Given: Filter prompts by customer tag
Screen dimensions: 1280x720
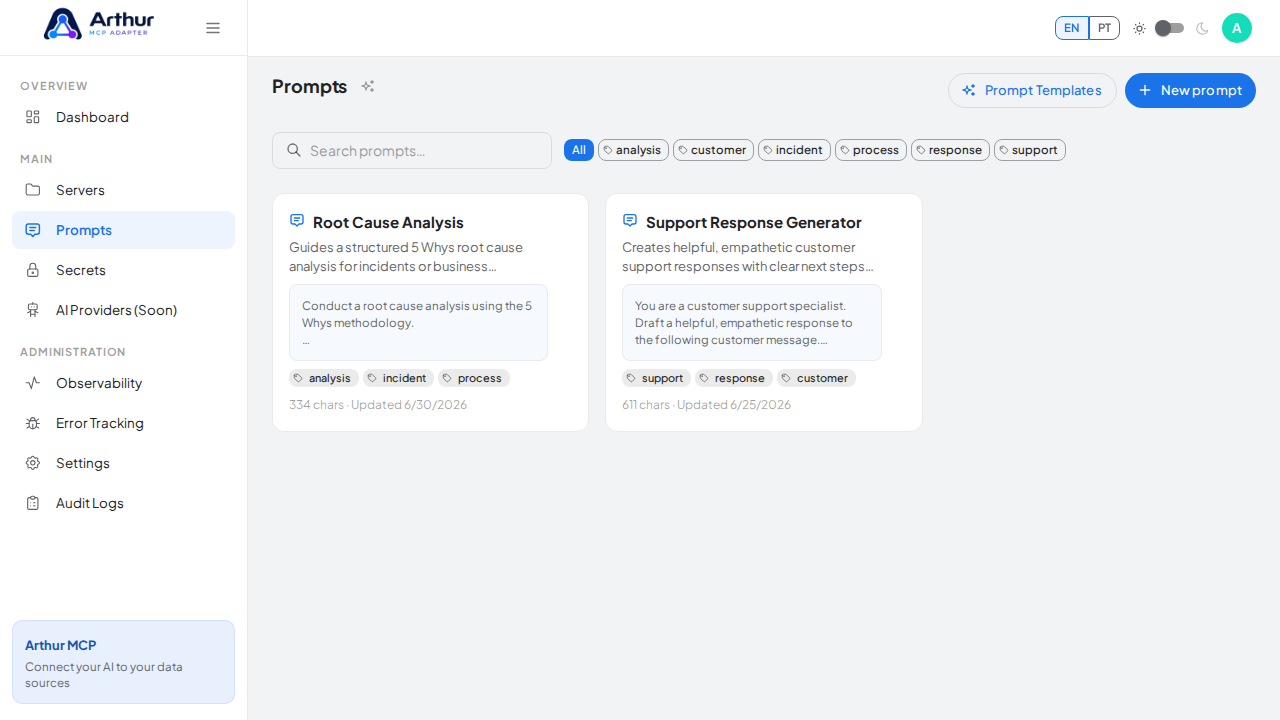Looking at the screenshot, I should (x=713, y=150).
